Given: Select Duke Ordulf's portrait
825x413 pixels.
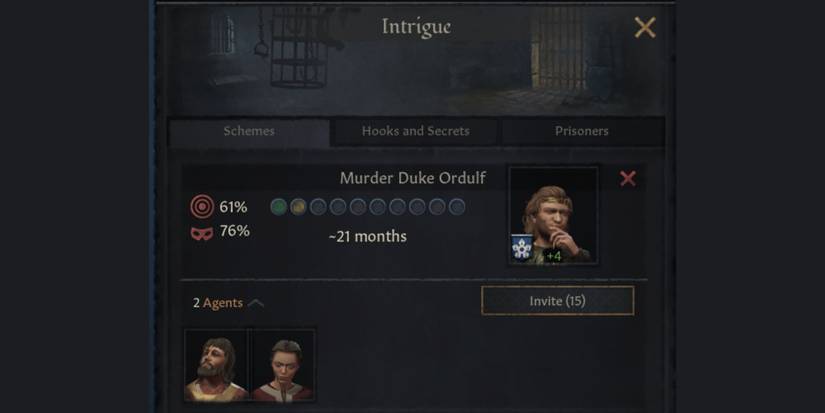Looking at the screenshot, I should 554,215.
